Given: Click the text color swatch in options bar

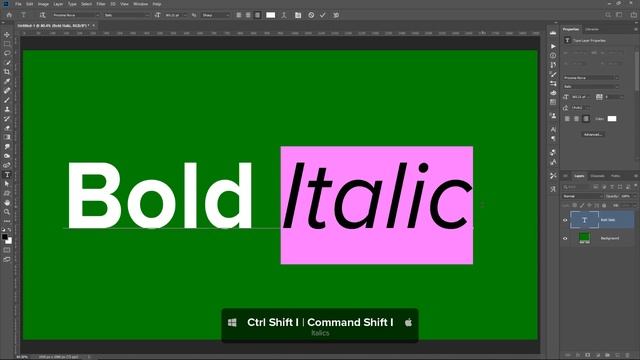Looking at the screenshot, I should click(x=271, y=15).
